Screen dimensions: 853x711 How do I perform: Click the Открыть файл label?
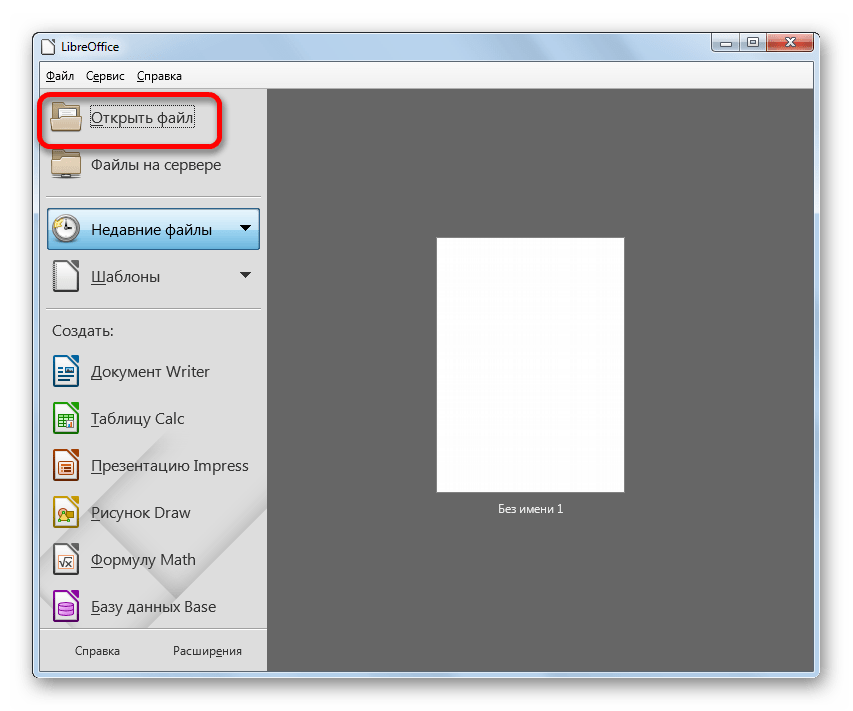click(x=141, y=119)
